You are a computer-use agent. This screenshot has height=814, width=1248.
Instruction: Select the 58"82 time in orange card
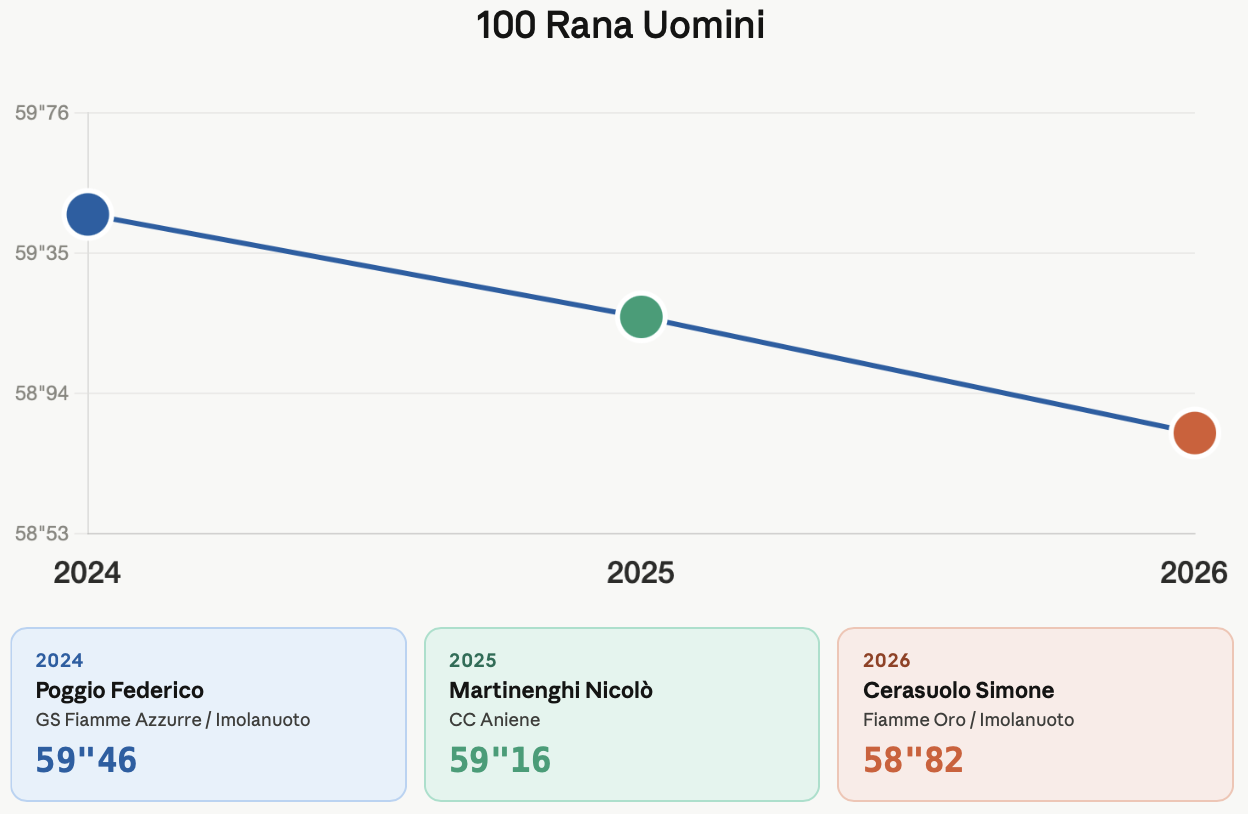[913, 760]
